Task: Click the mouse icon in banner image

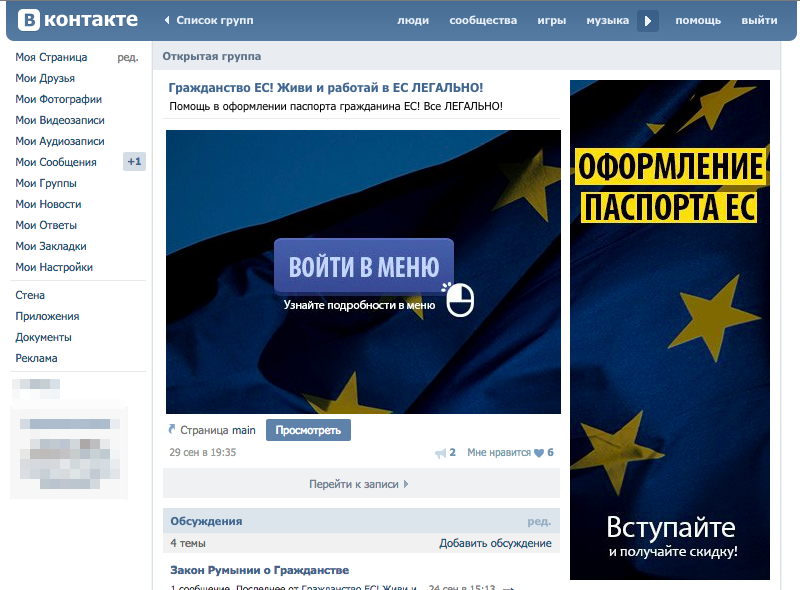Action: tap(460, 300)
